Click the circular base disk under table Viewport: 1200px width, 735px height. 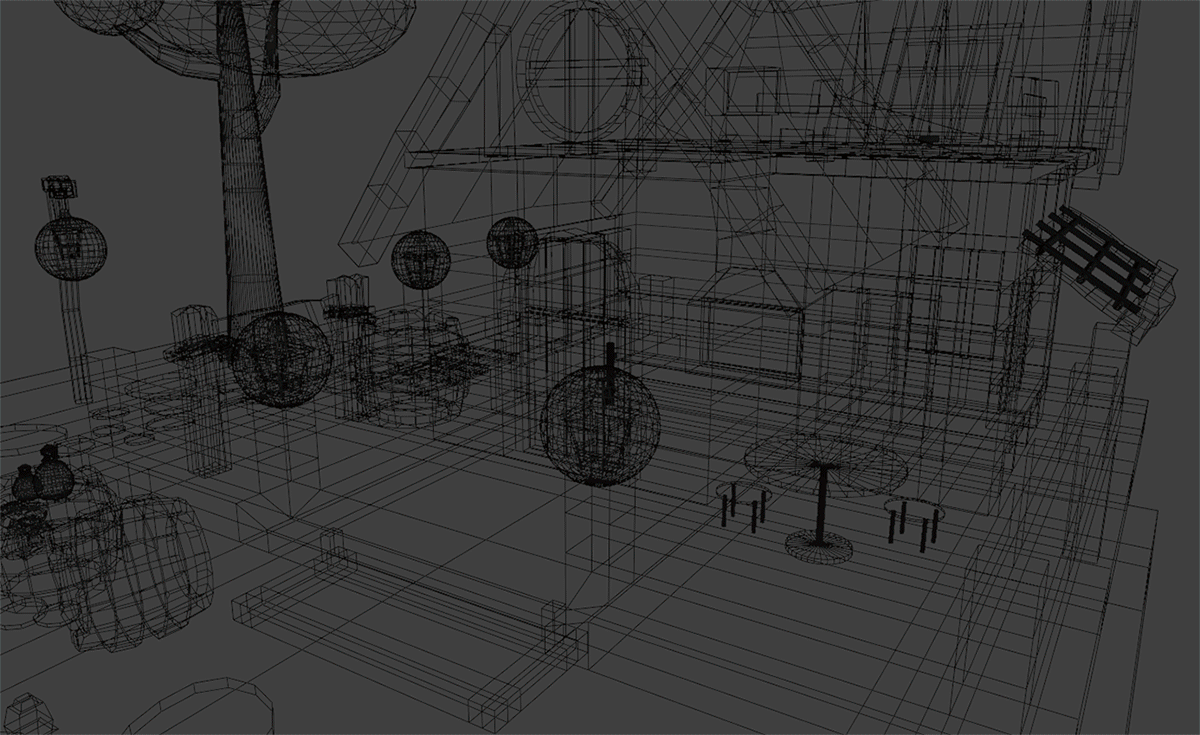click(x=820, y=544)
